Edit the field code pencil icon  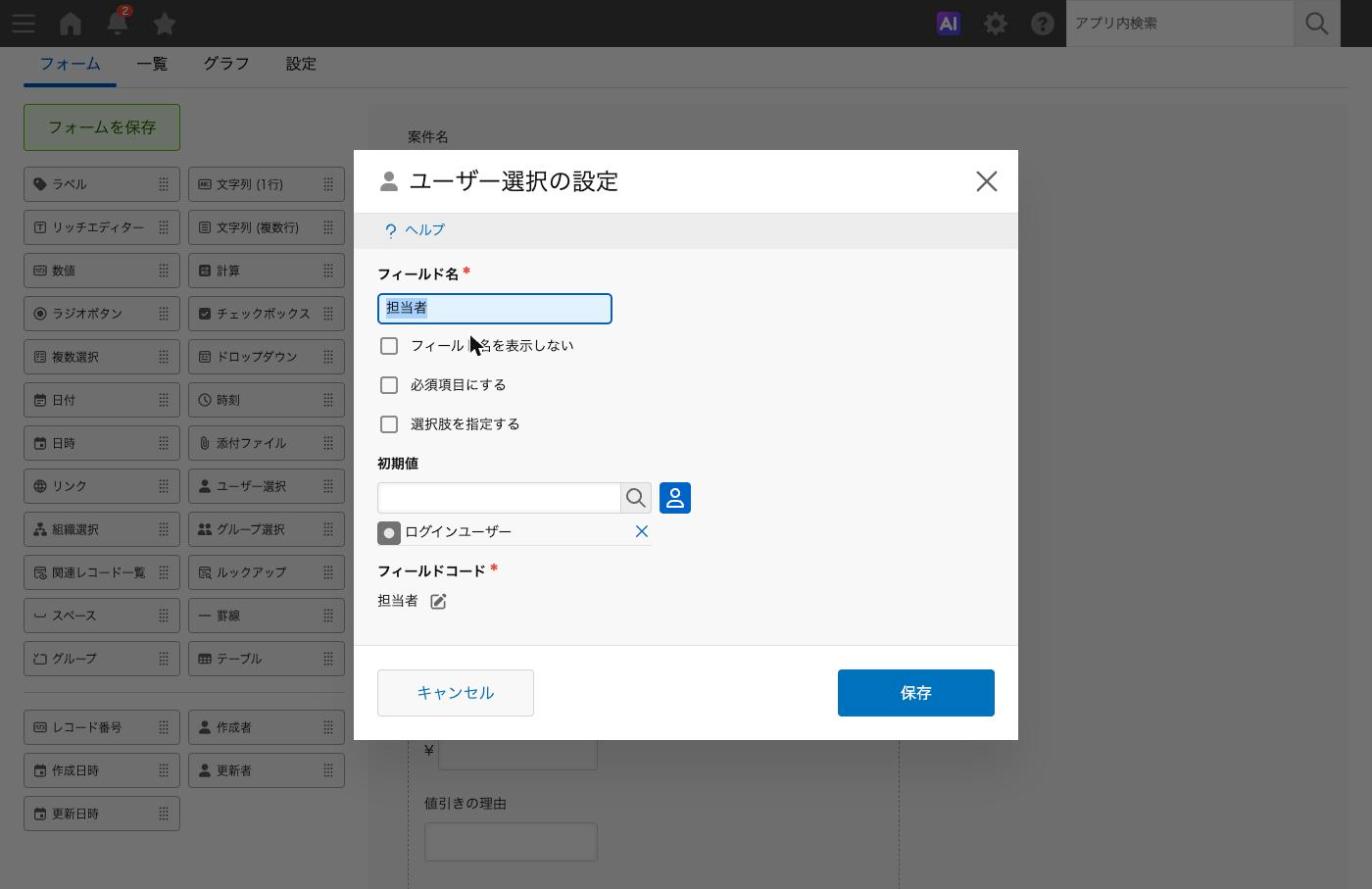(x=438, y=601)
